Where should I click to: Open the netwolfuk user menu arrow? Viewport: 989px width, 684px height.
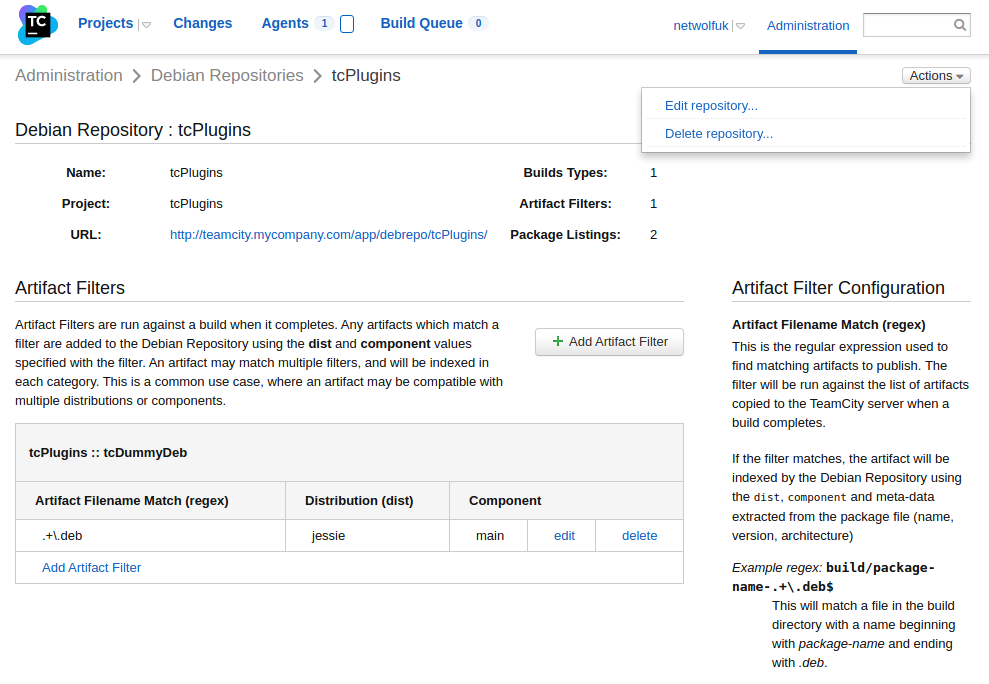(x=740, y=27)
